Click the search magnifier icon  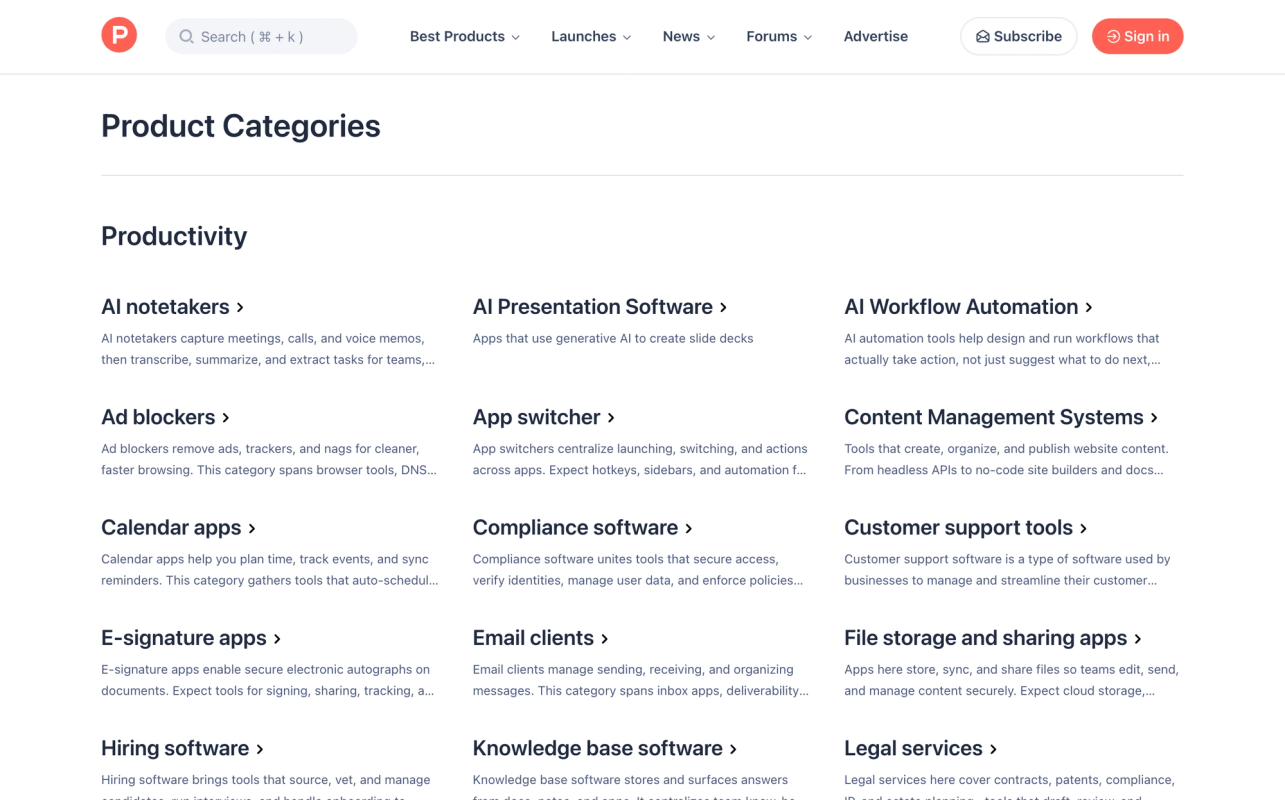[186, 37]
